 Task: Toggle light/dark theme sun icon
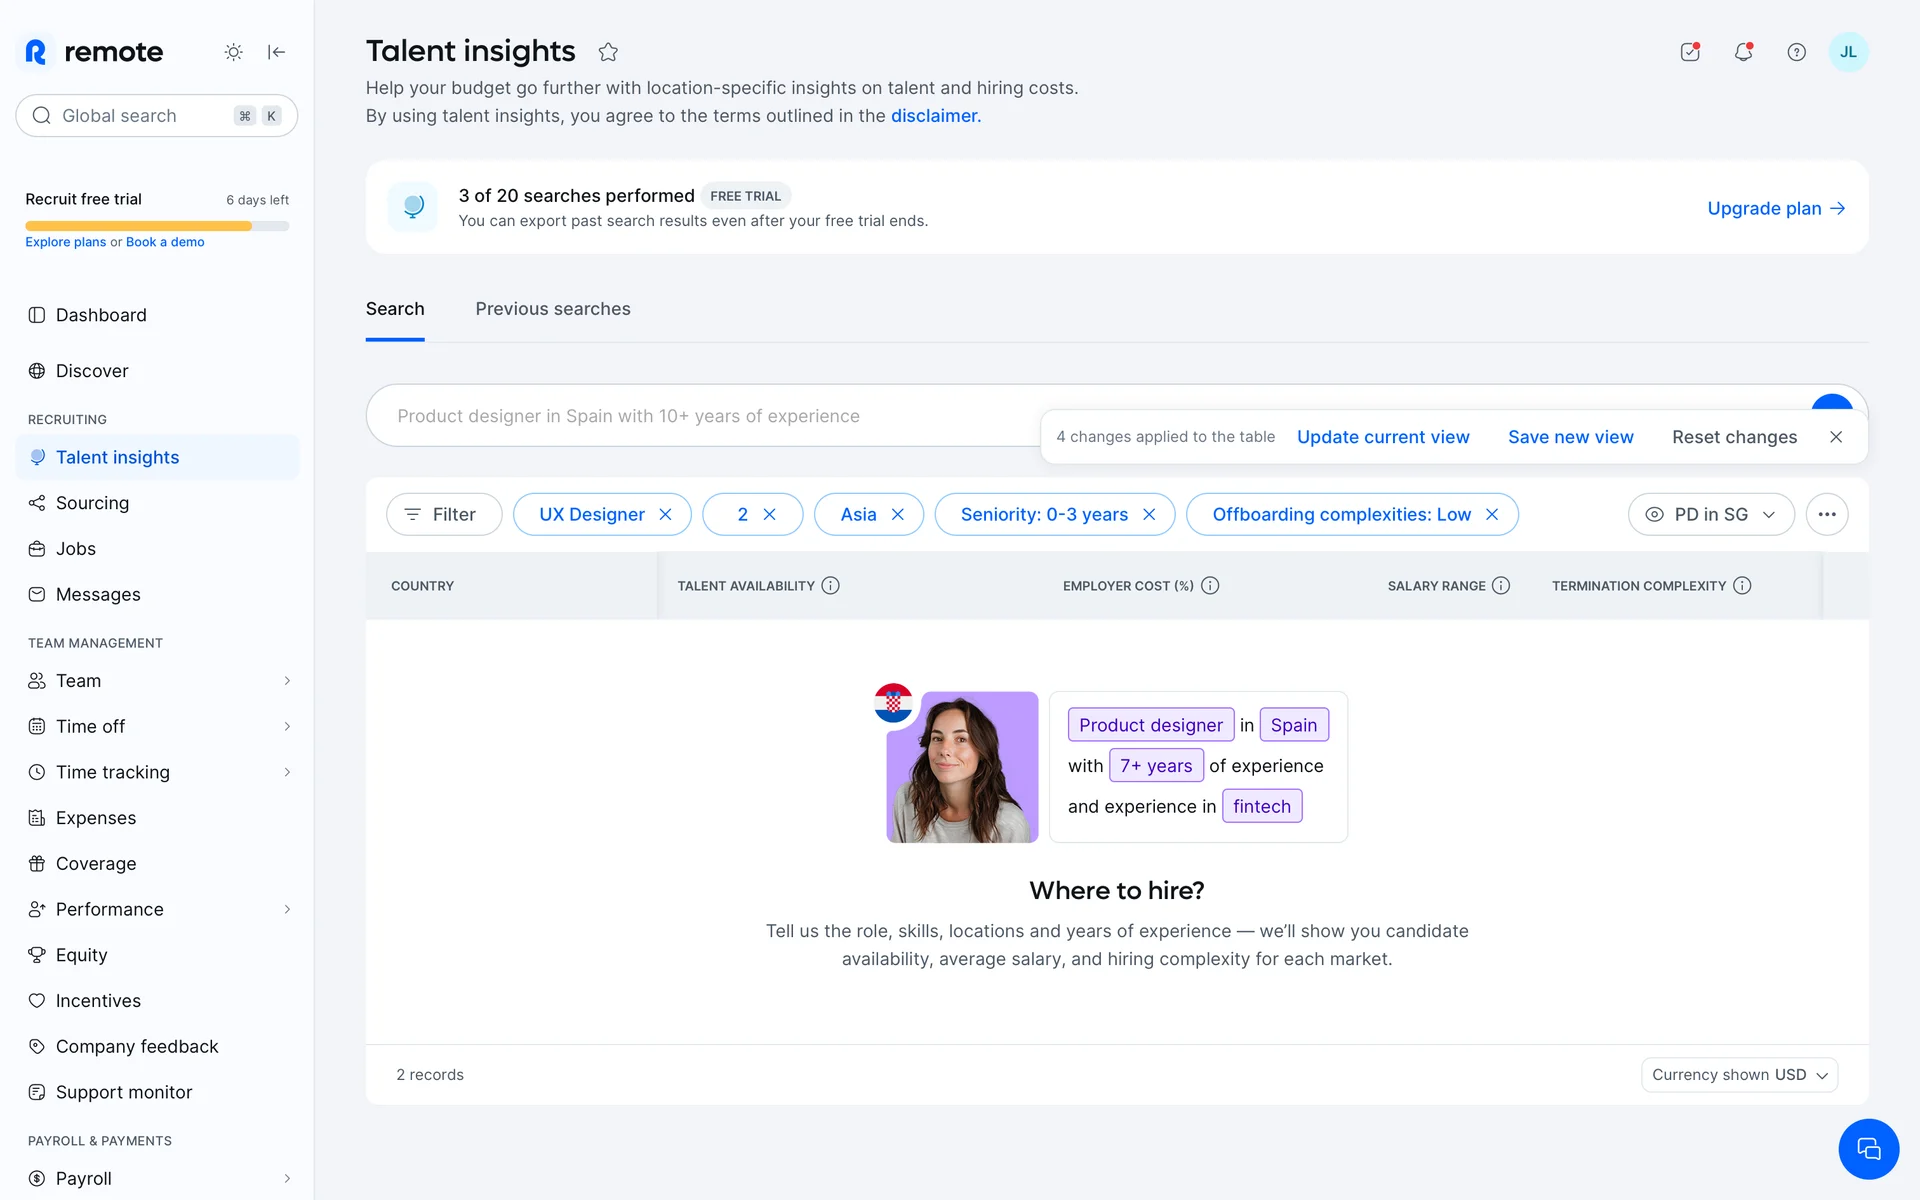pos(233,52)
